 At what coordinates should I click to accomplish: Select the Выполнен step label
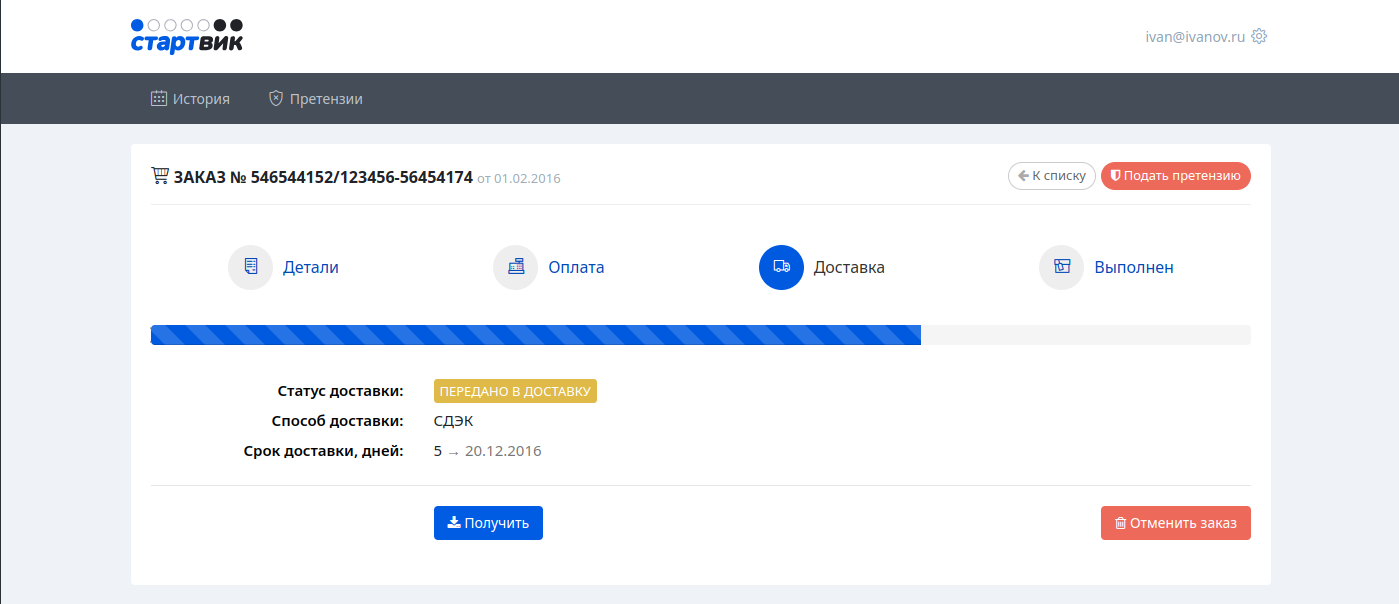point(1134,268)
